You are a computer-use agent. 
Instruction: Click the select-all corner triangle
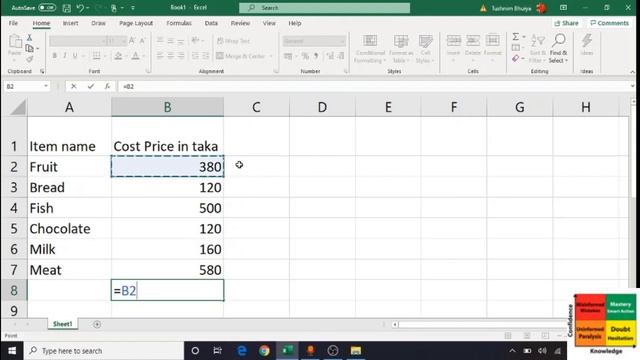tap(18, 107)
